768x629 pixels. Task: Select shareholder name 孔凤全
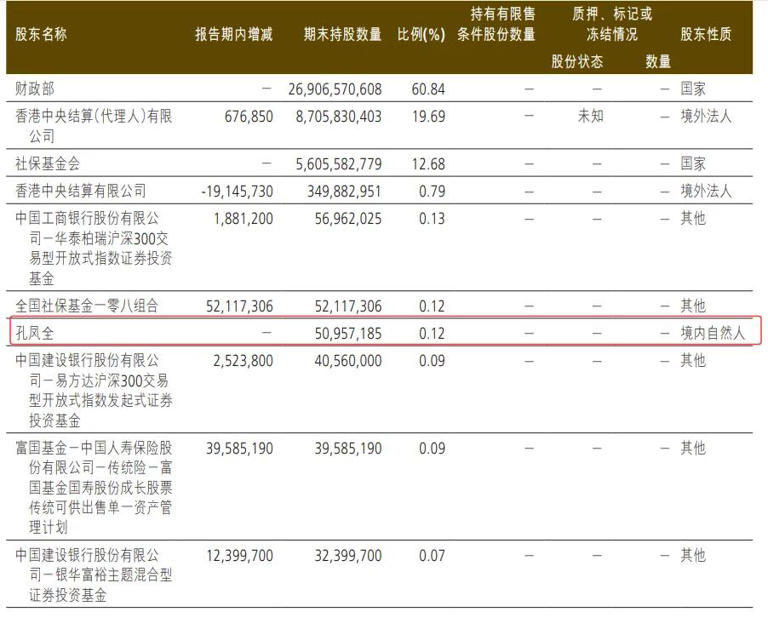(x=35, y=334)
